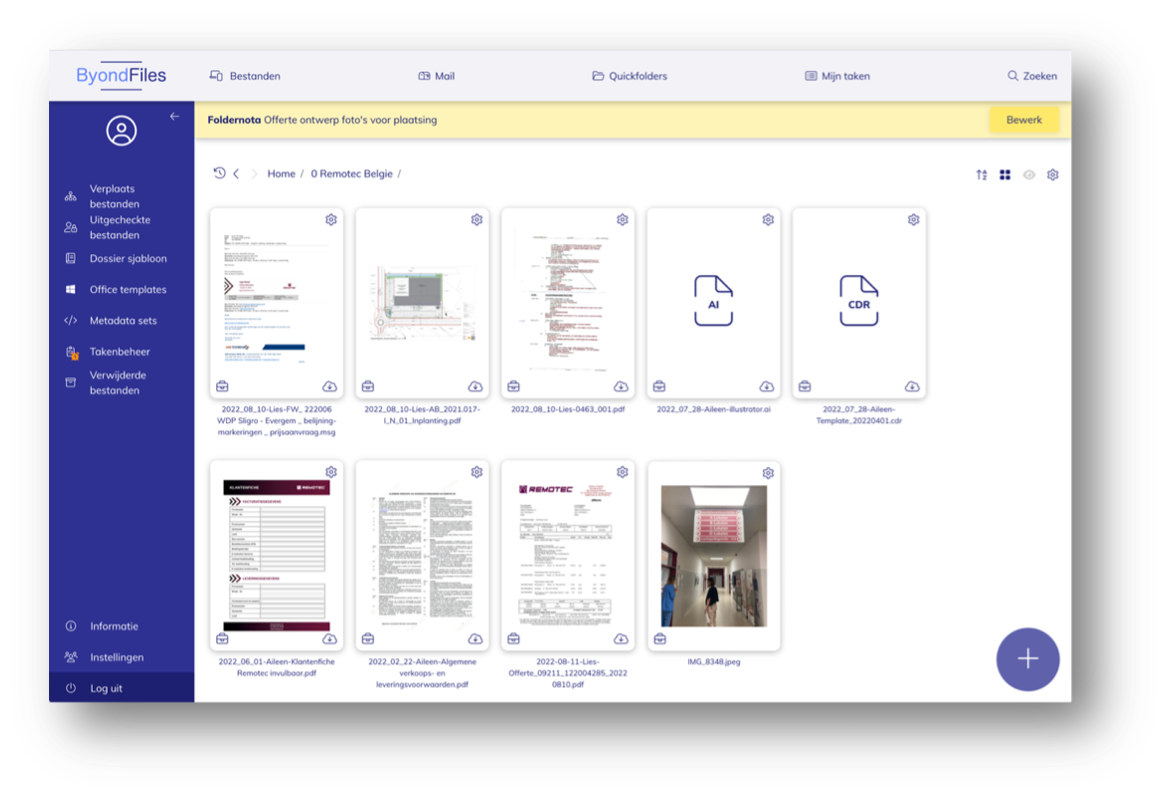
Task: Open the IMG_8348.jpeg hallway photo thumbnail
Action: click(x=713, y=556)
